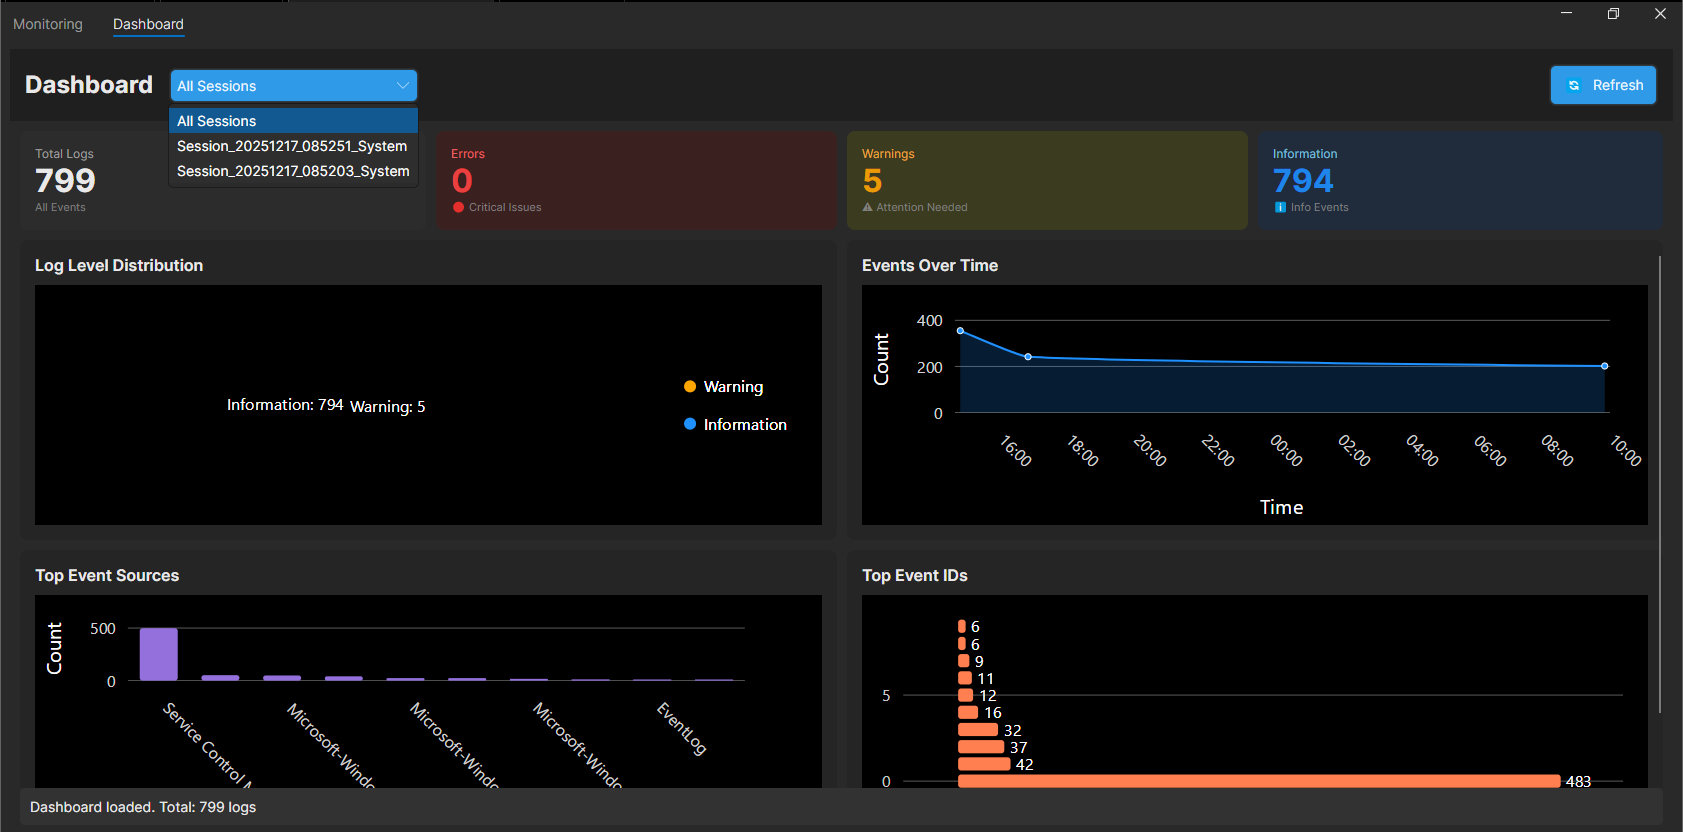This screenshot has width=1683, height=832.
Task: Click the EventLog axis label
Action: [682, 728]
